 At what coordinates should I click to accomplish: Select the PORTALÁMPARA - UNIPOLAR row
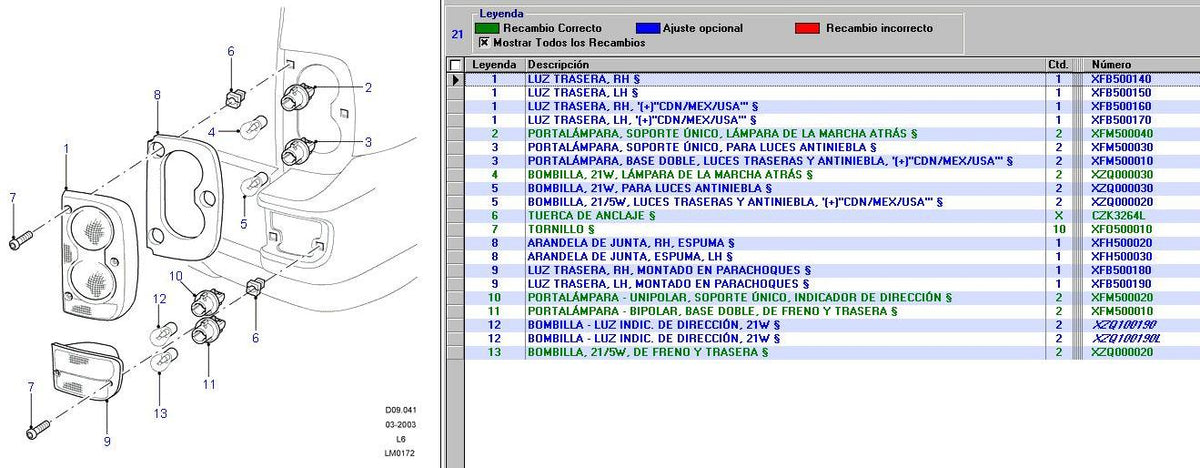pos(833,297)
